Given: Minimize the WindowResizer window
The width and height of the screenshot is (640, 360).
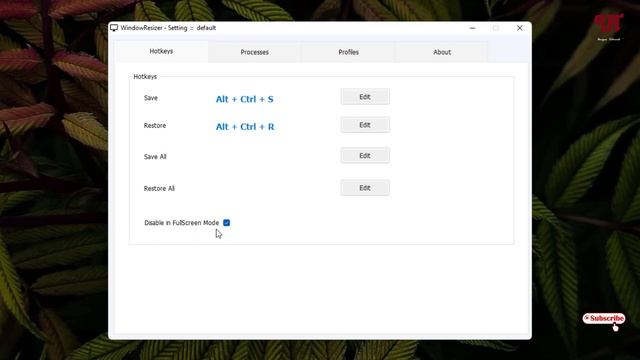Looking at the screenshot, I should click(472, 28).
